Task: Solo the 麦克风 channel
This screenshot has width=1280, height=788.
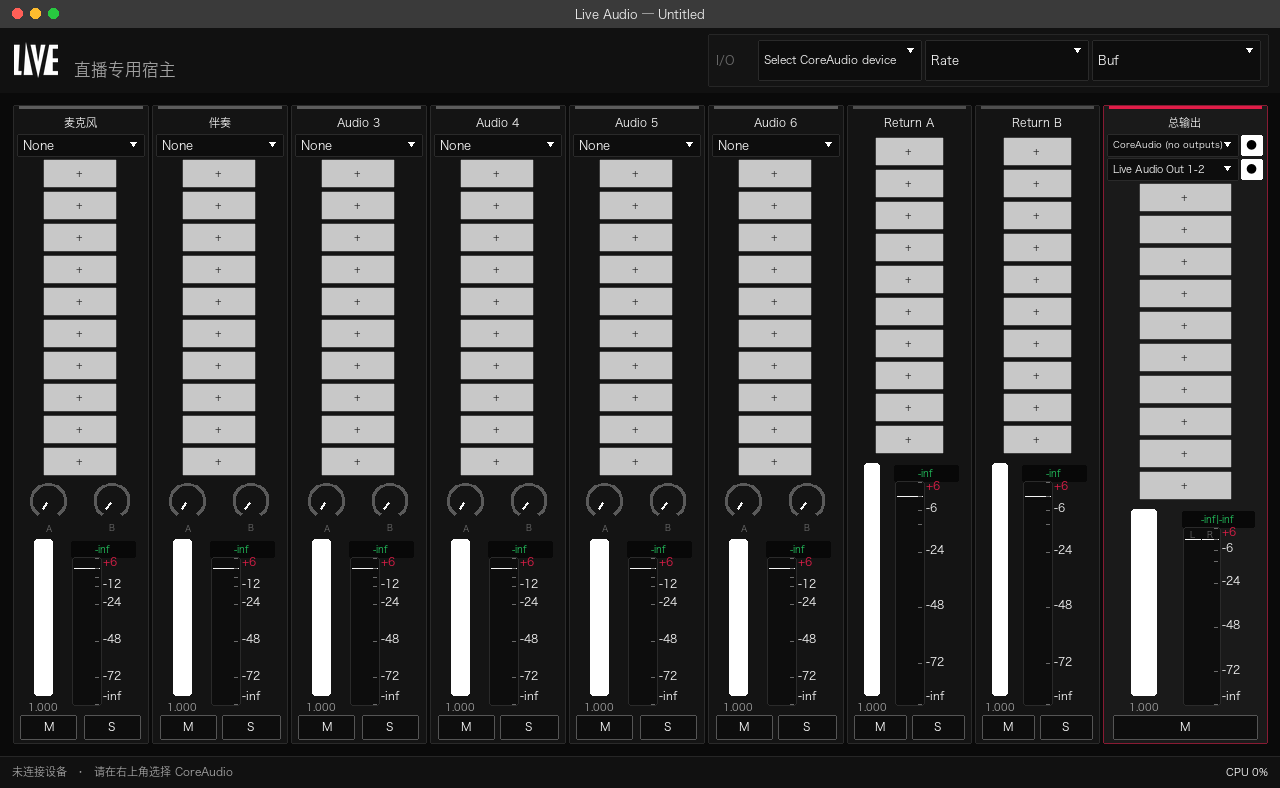Action: coord(112,727)
